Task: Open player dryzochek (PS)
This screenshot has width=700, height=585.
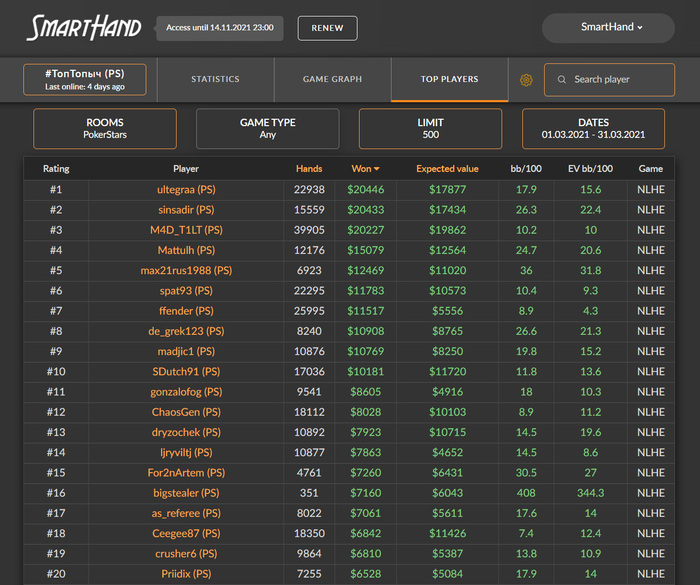Action: tap(186, 432)
